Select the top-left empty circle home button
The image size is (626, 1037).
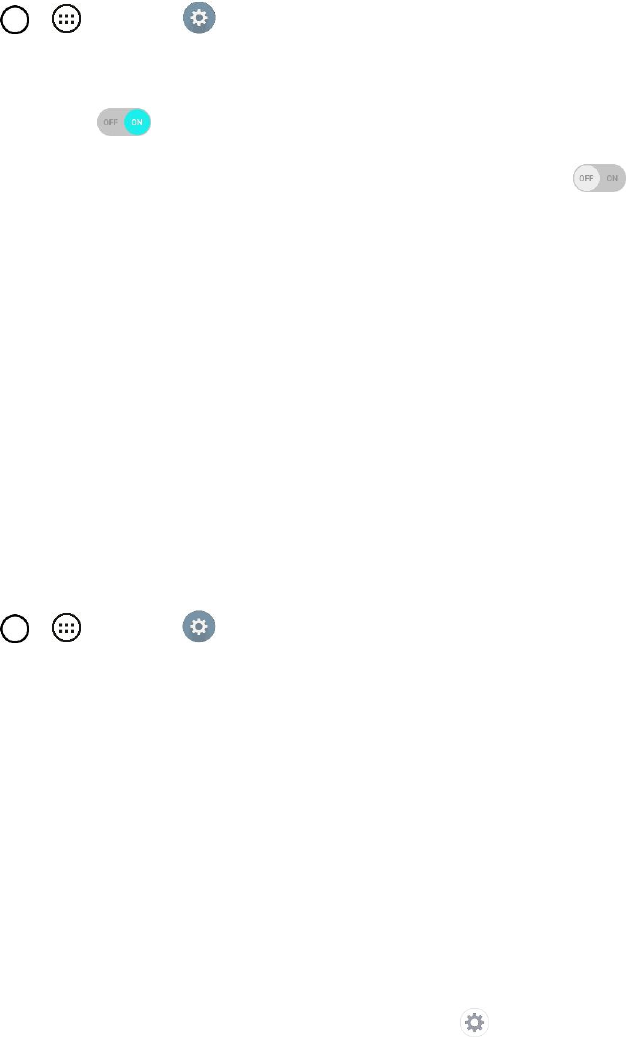click(x=15, y=20)
